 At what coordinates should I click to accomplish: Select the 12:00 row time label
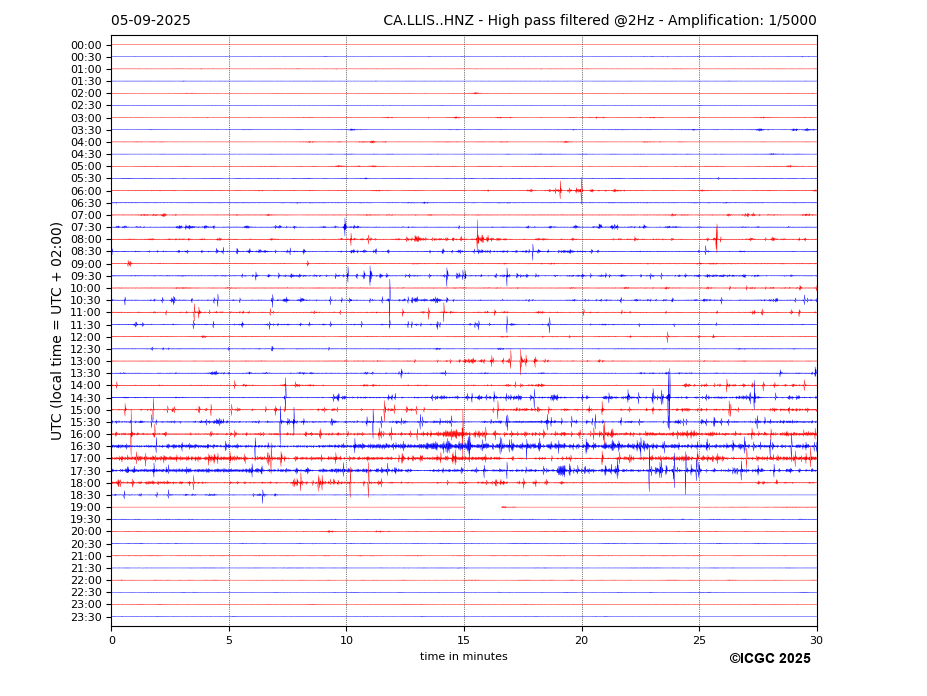point(86,338)
